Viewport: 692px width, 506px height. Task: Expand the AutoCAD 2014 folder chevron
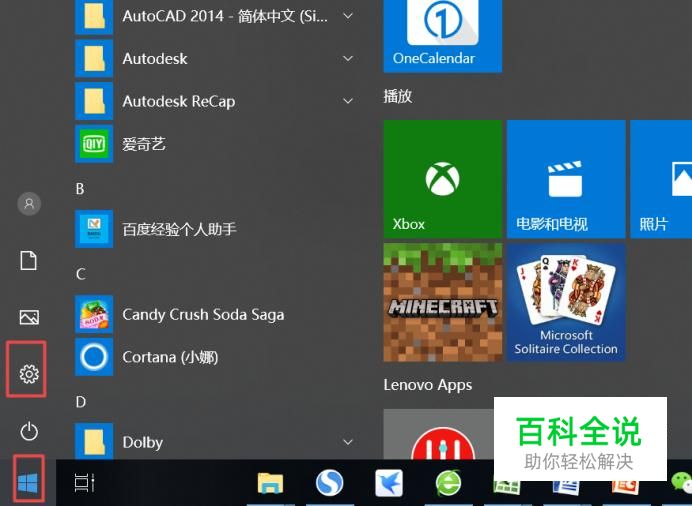pyautogui.click(x=348, y=16)
